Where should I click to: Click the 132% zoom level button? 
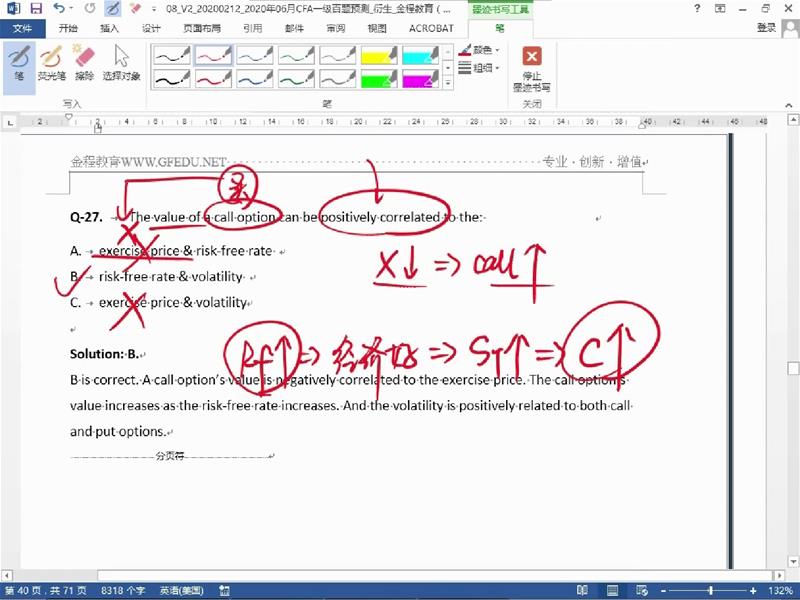[x=781, y=591]
